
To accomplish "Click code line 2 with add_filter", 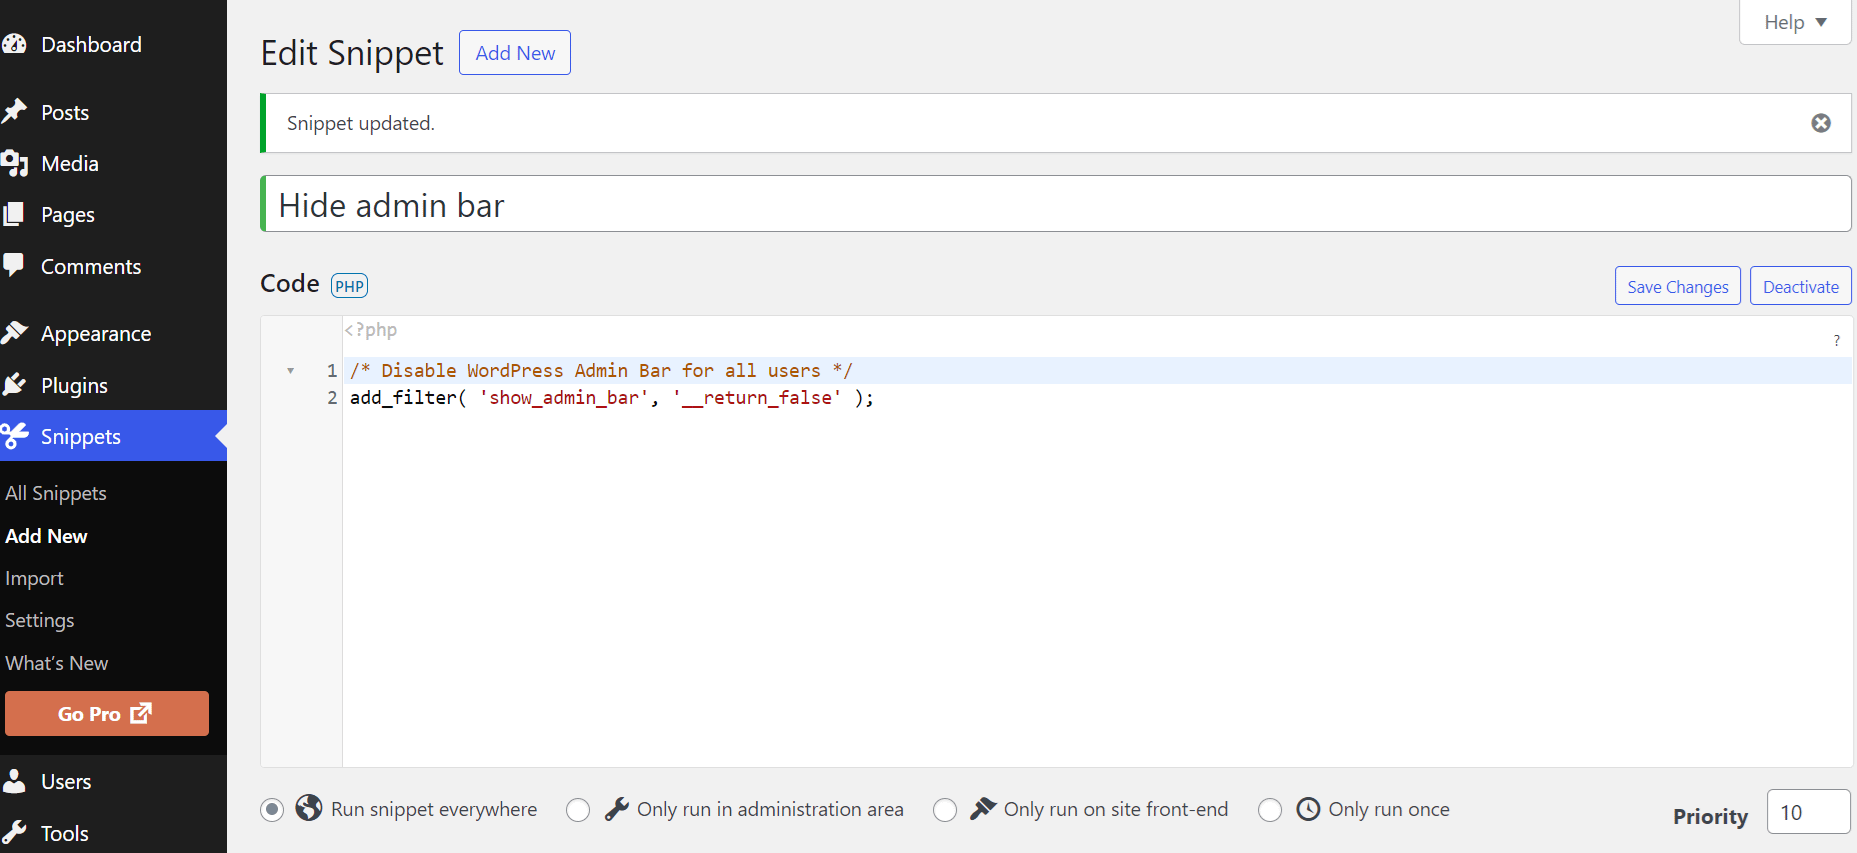I will (x=612, y=398).
